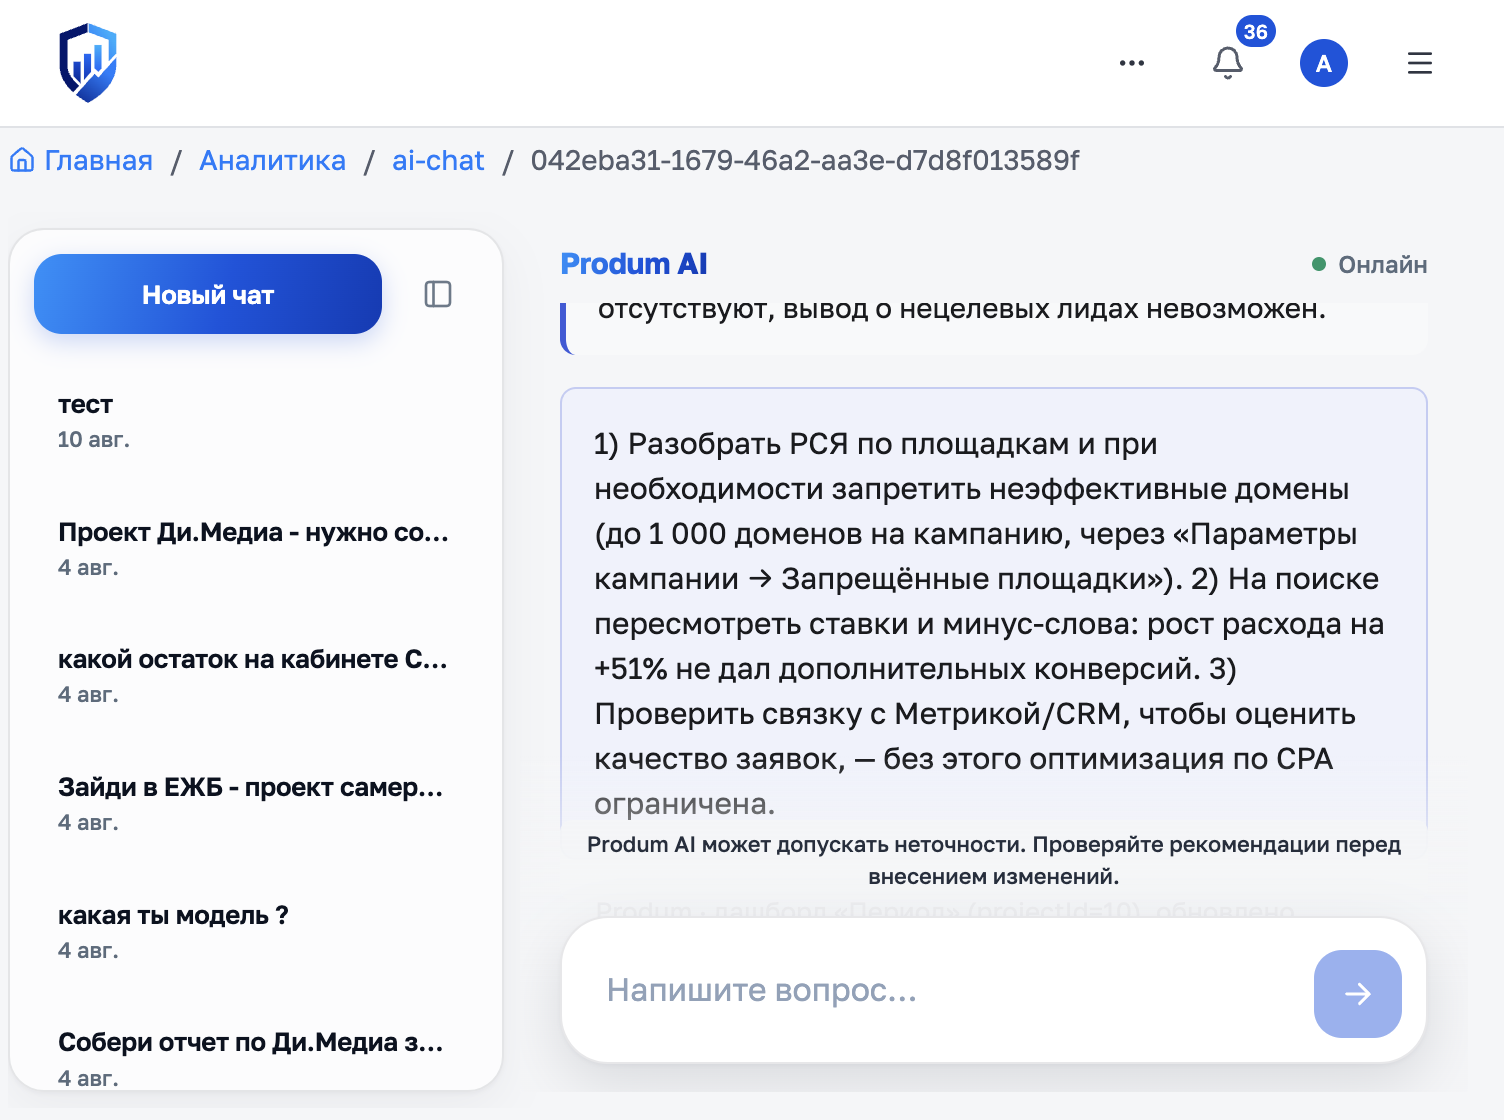
Task: Open chat какой остаток на кабинете
Action: (x=255, y=675)
